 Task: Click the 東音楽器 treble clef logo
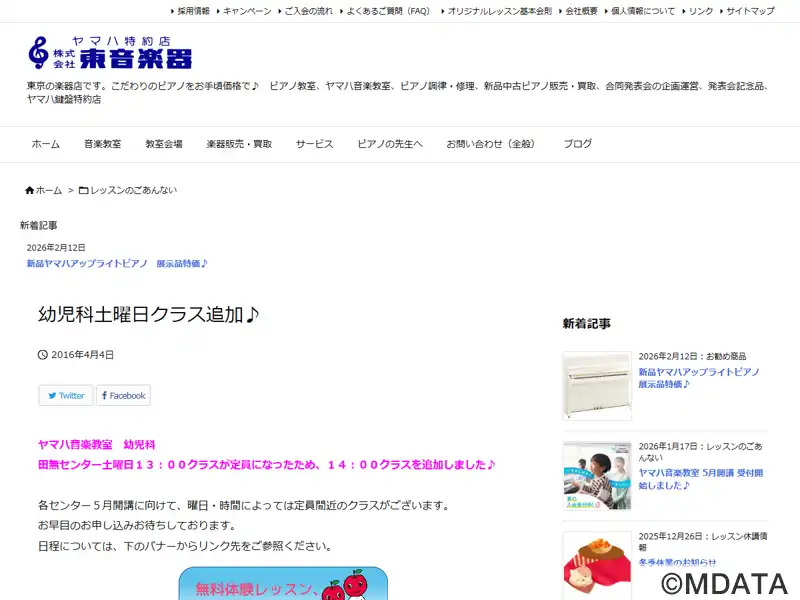point(38,53)
